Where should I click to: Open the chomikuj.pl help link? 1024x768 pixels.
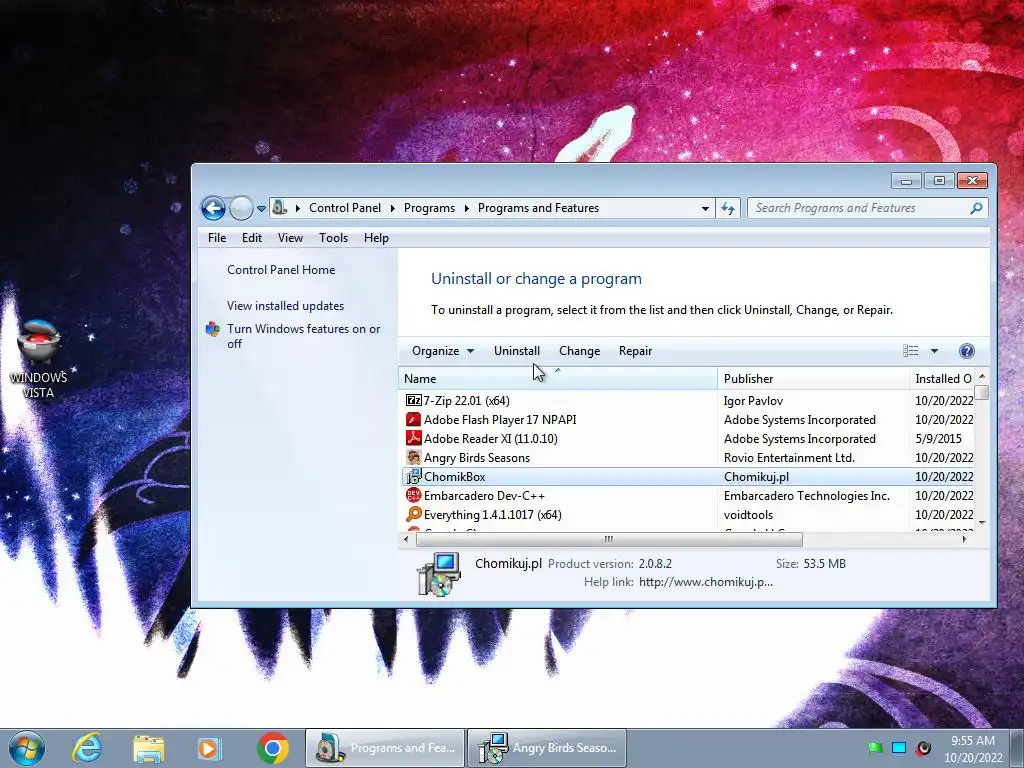click(705, 582)
